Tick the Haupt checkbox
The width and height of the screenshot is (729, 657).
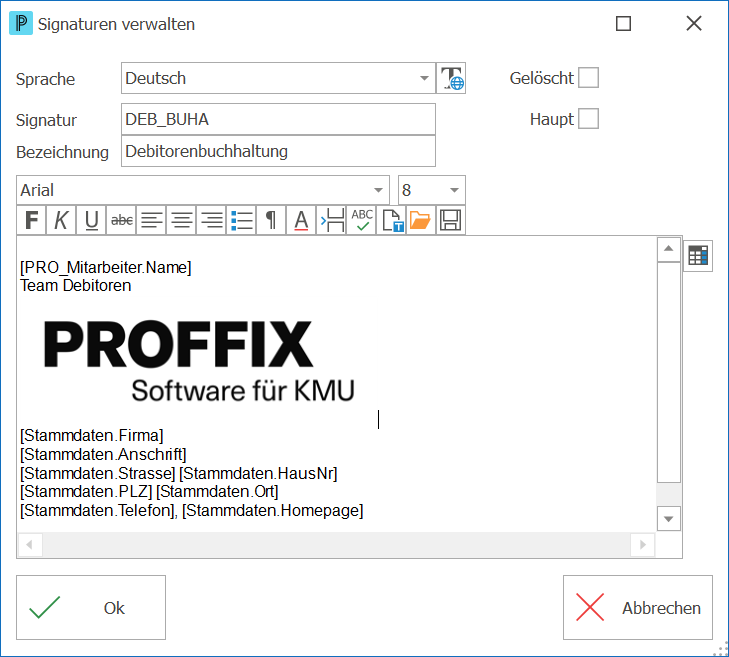tap(588, 119)
